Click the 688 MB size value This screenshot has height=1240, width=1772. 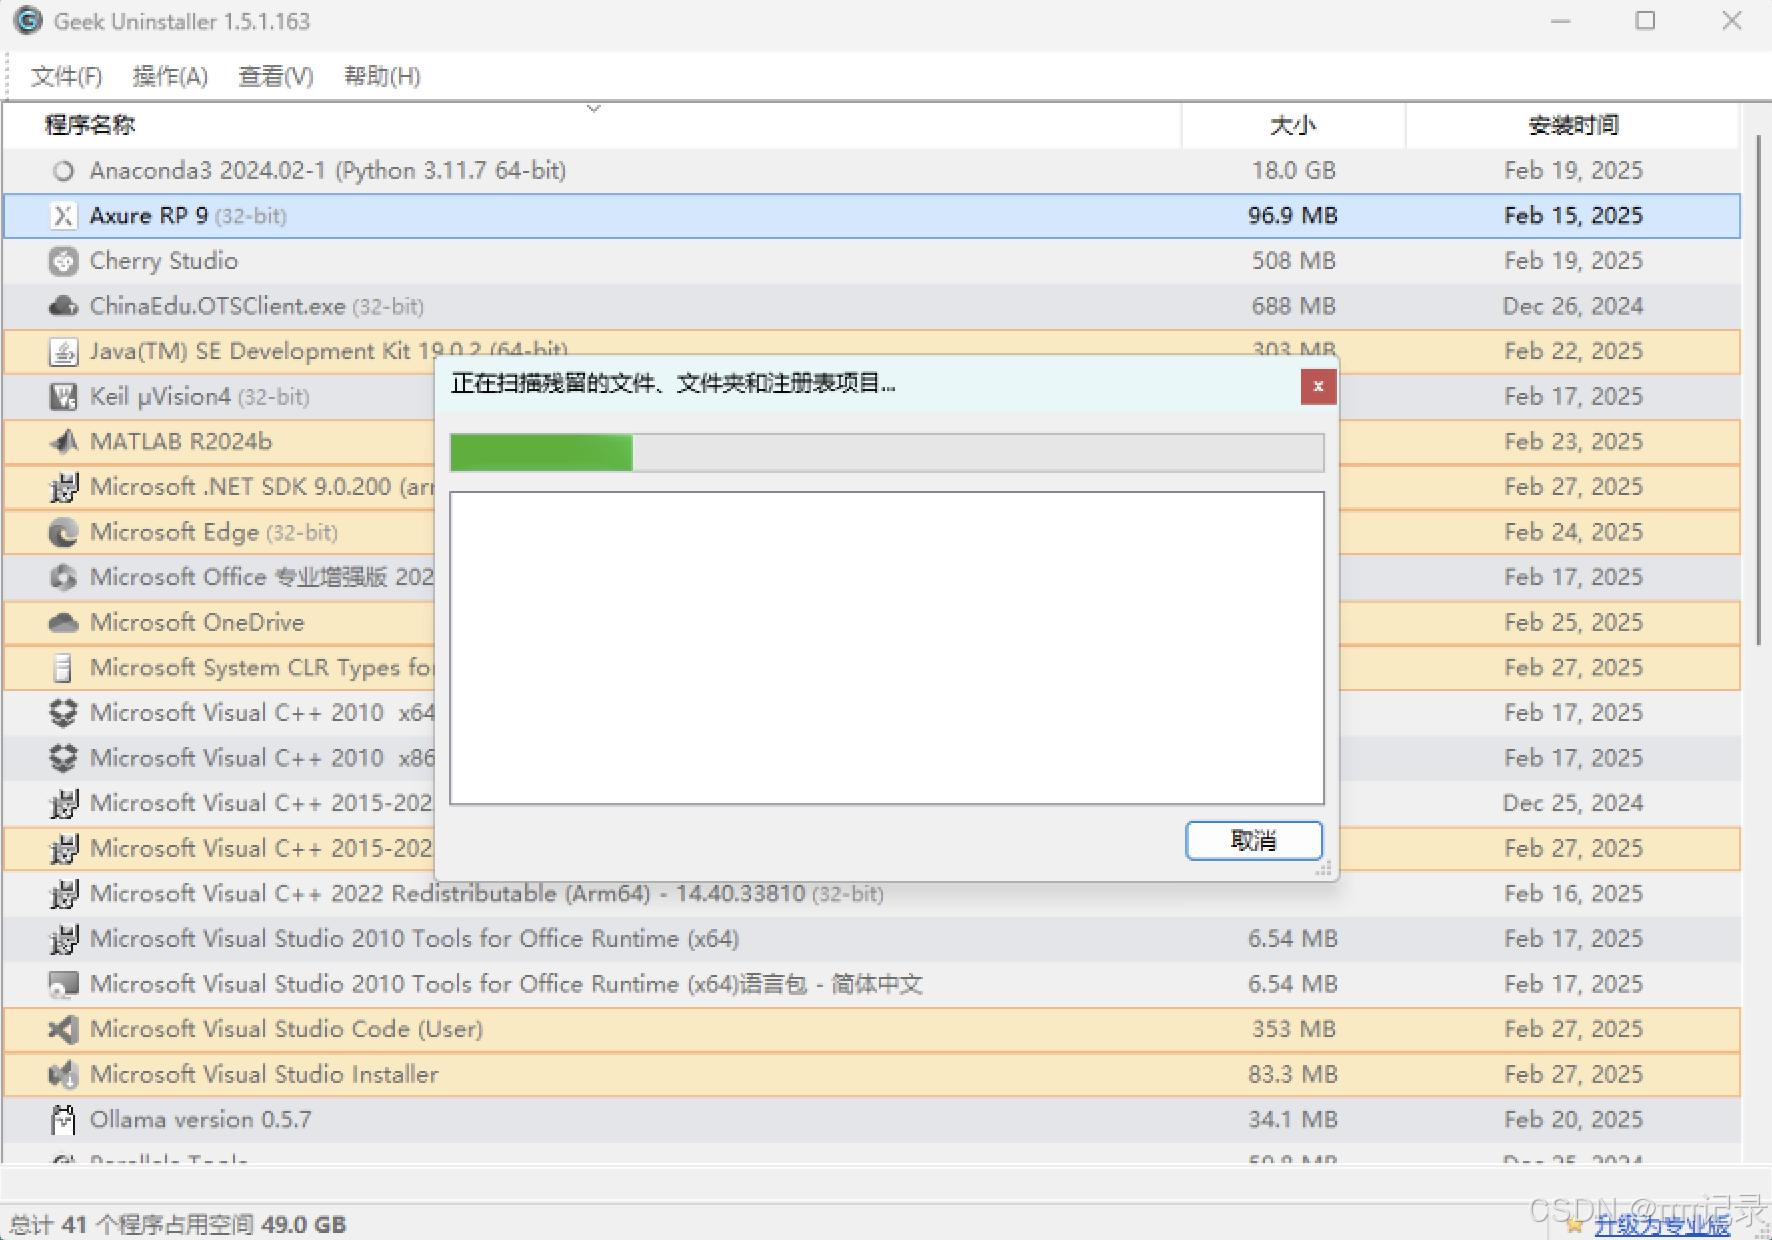[x=1293, y=306]
